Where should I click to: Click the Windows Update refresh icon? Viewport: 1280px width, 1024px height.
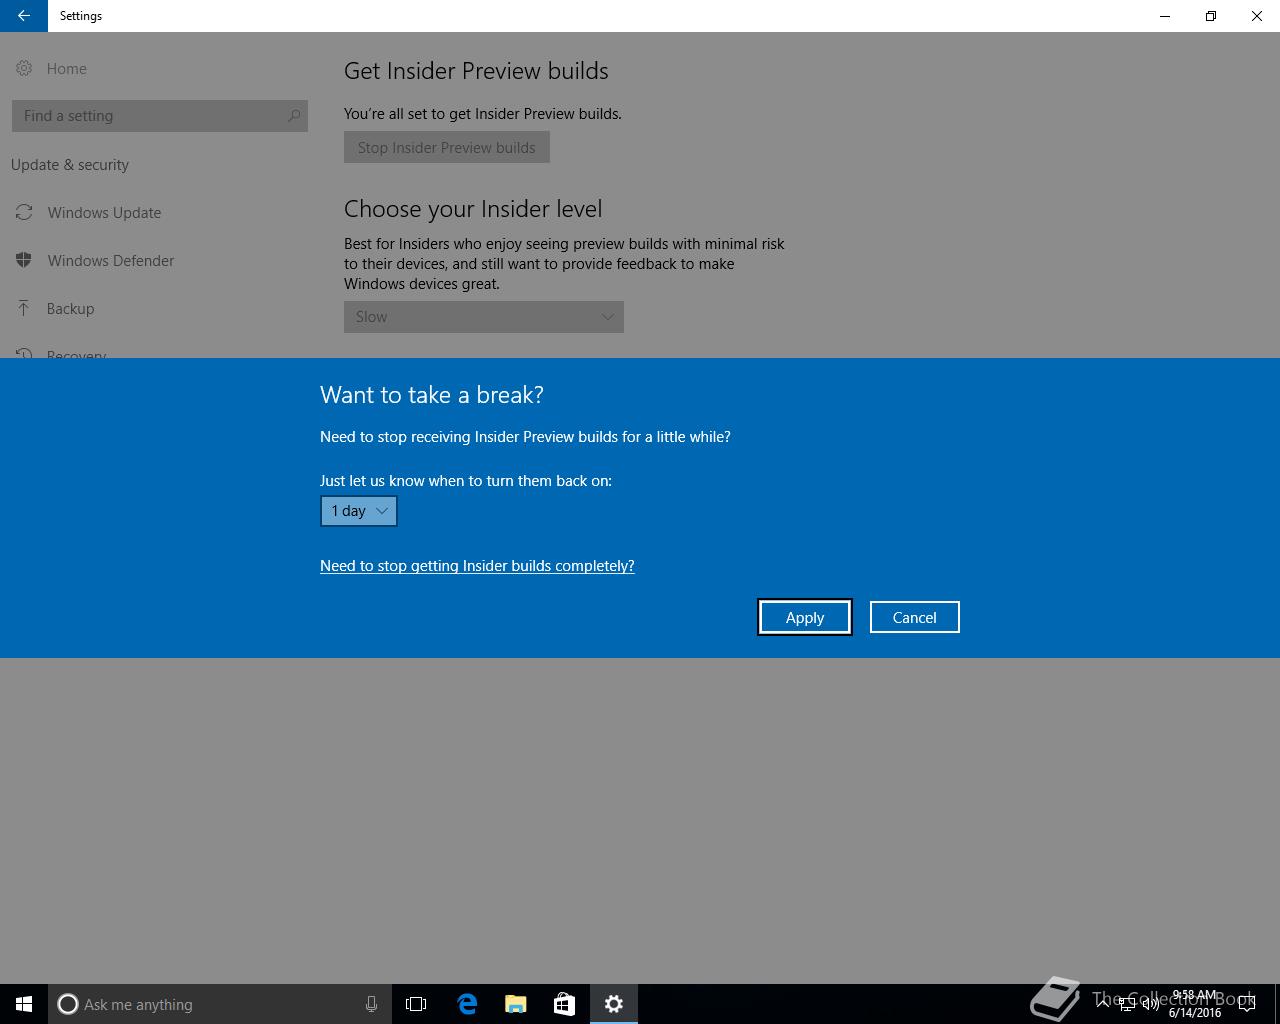click(24, 212)
